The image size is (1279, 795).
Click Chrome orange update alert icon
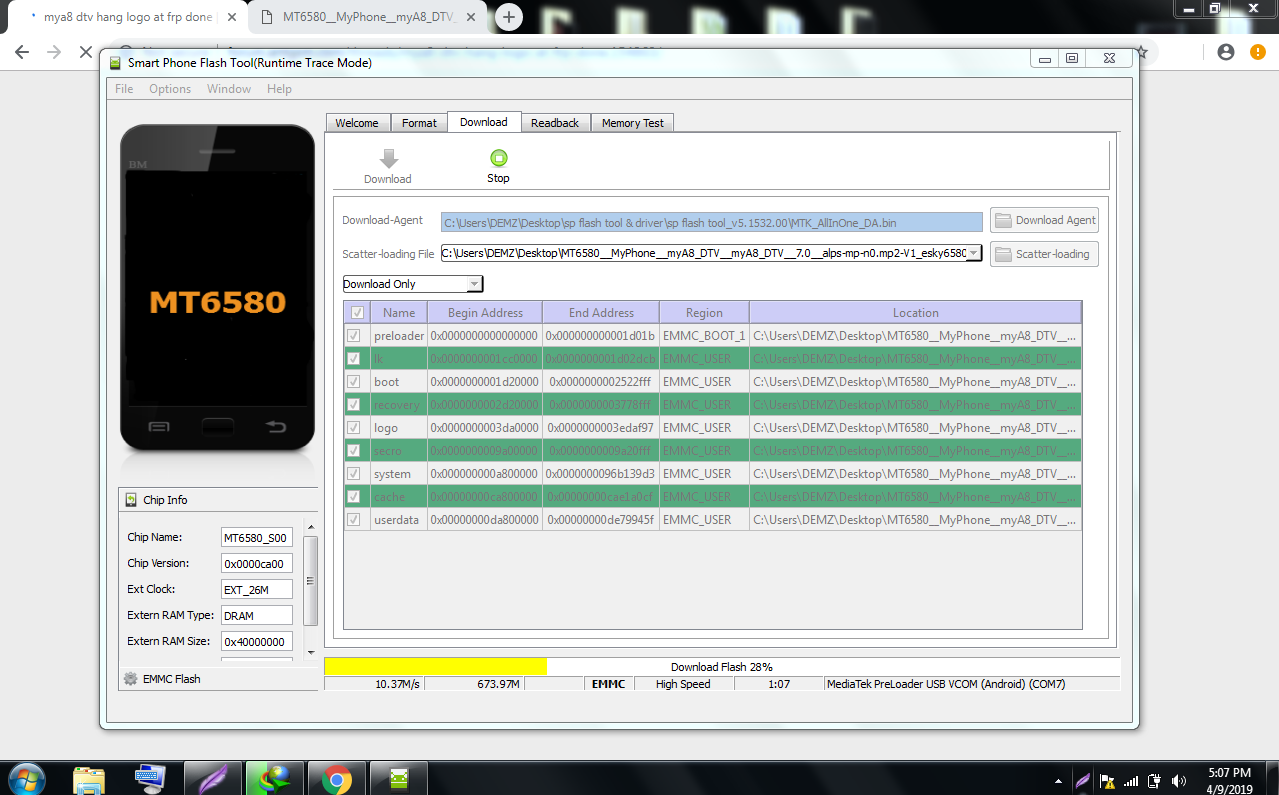coord(1258,52)
